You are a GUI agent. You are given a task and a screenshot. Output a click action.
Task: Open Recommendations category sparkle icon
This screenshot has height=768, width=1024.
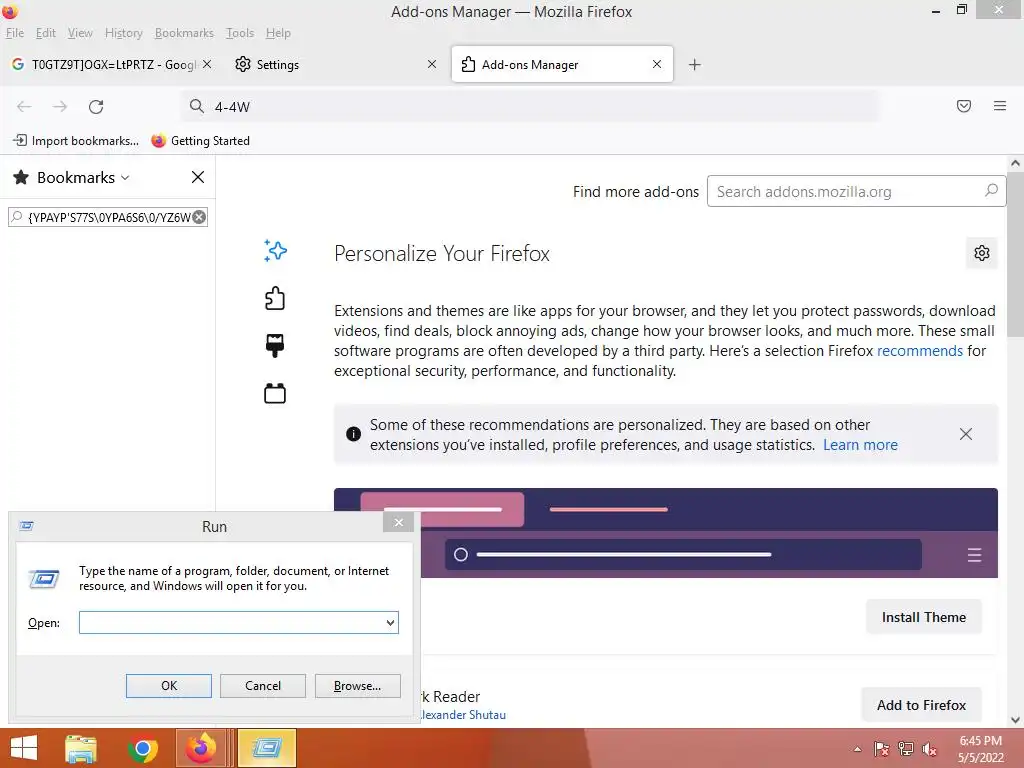[x=275, y=251]
